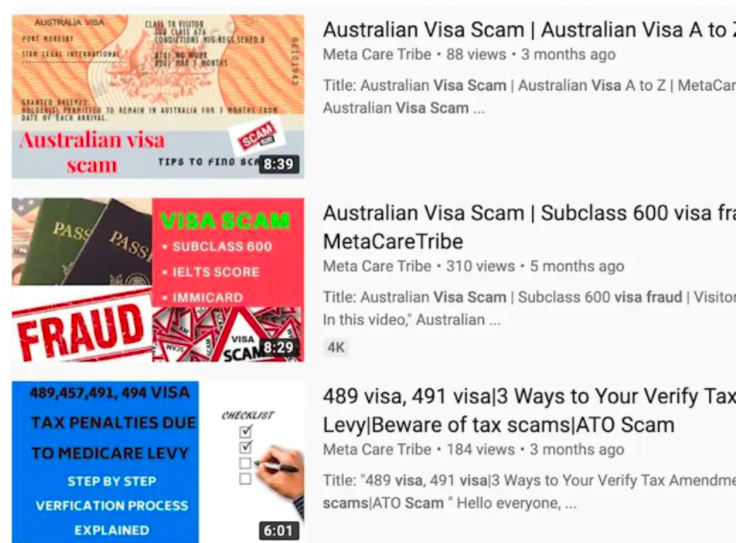Viewport: 742px width, 543px height.
Task: Visit Meta Care Tribe channel, 184 views video
Action: 377,449
